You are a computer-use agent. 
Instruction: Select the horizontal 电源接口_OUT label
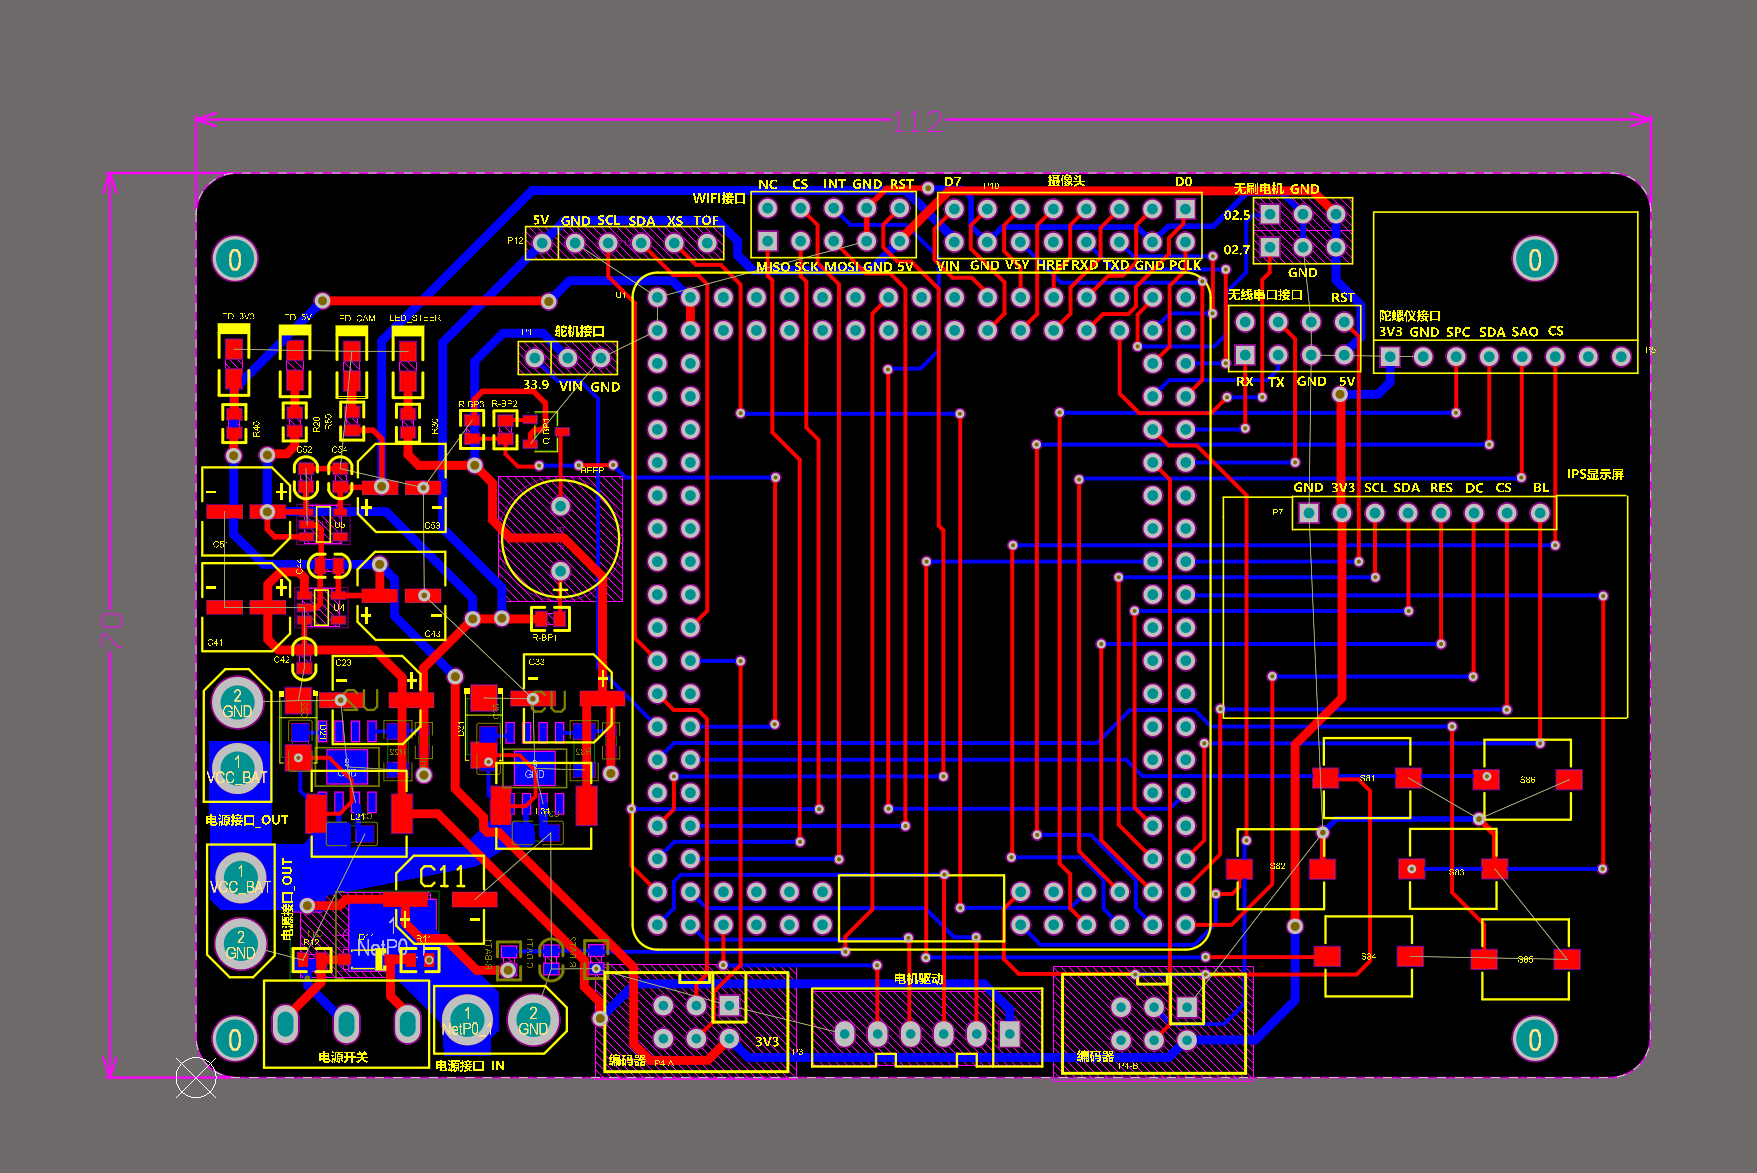click(247, 820)
